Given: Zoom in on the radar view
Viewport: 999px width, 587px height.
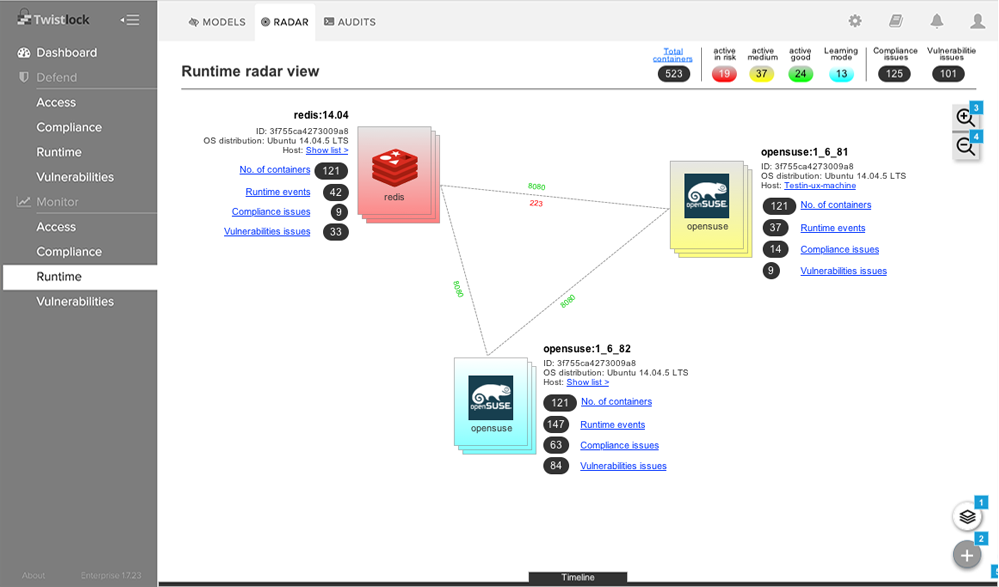Looking at the screenshot, I should coord(965,117).
